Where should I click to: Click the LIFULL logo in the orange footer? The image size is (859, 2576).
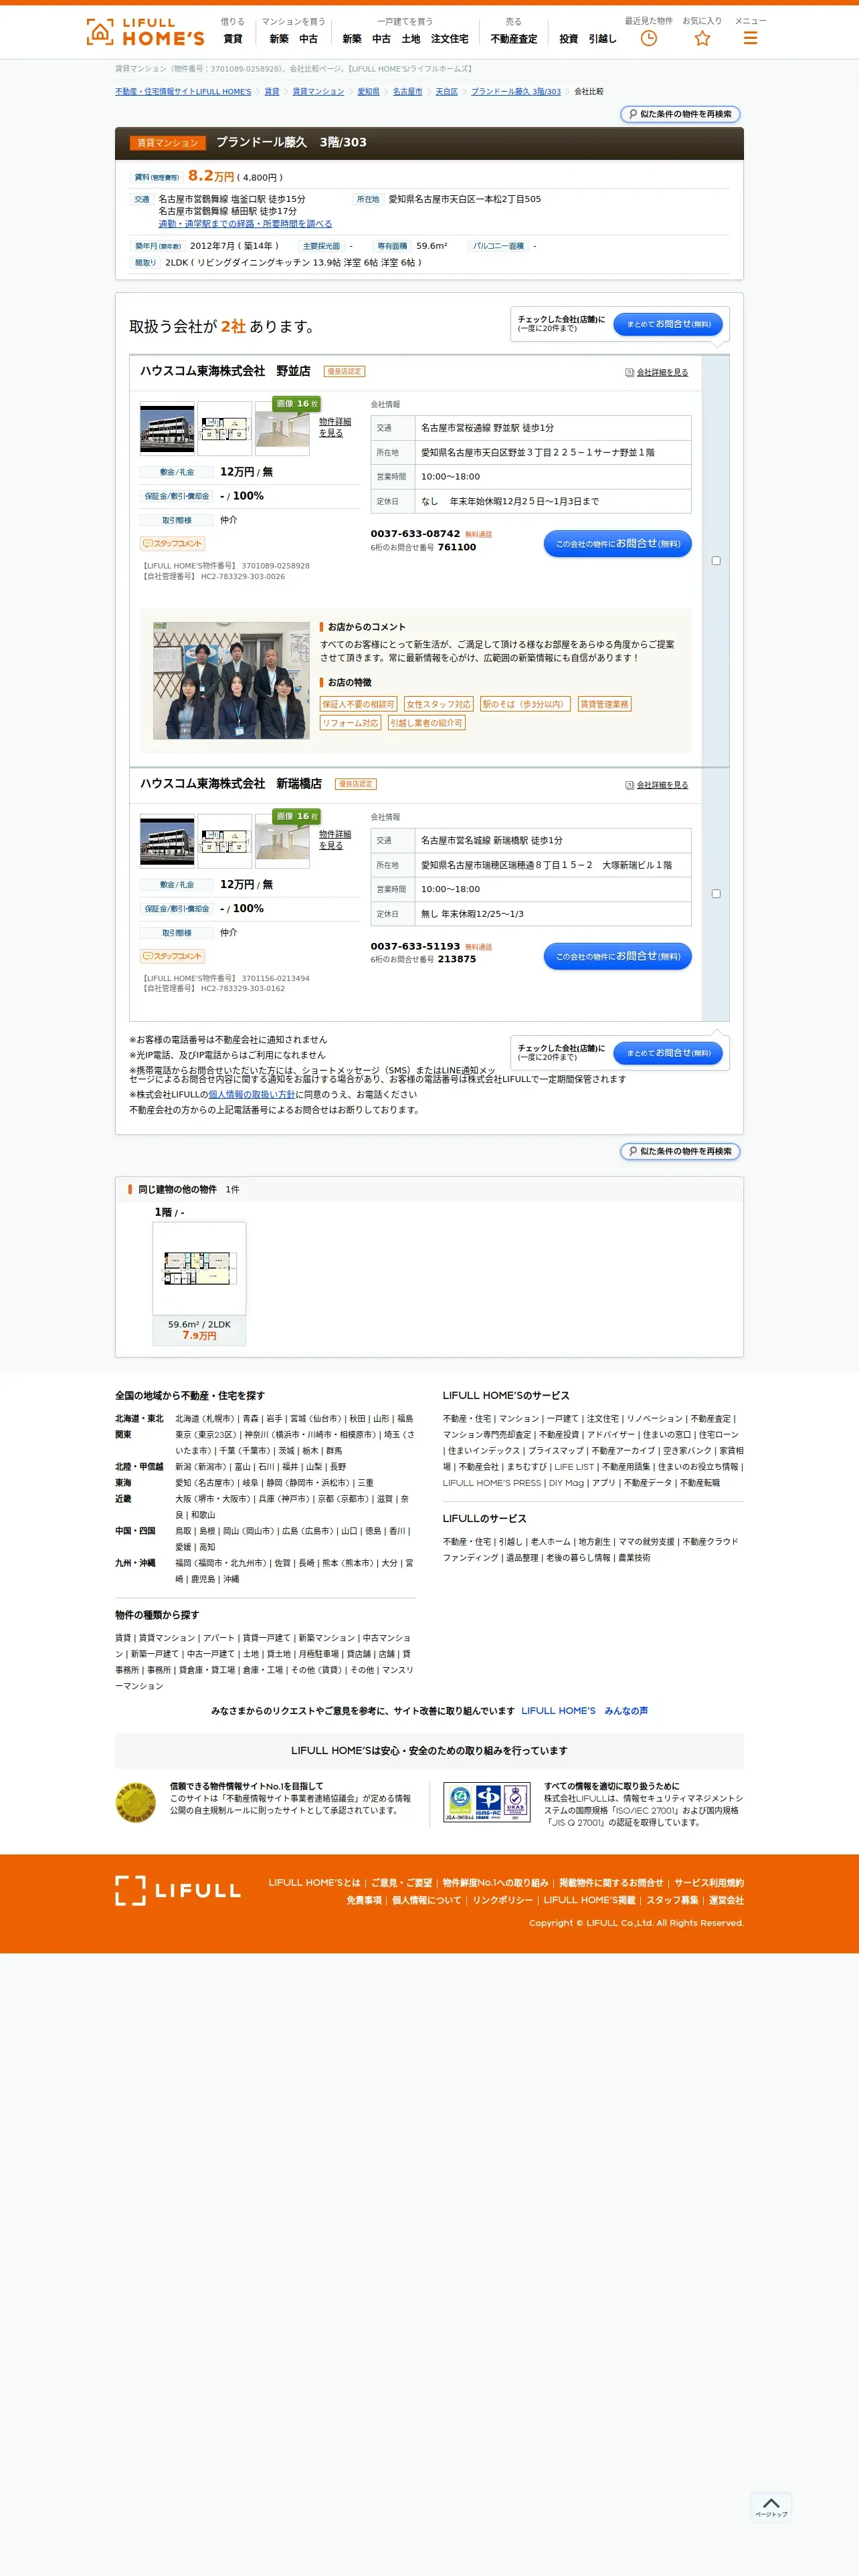pos(178,1890)
